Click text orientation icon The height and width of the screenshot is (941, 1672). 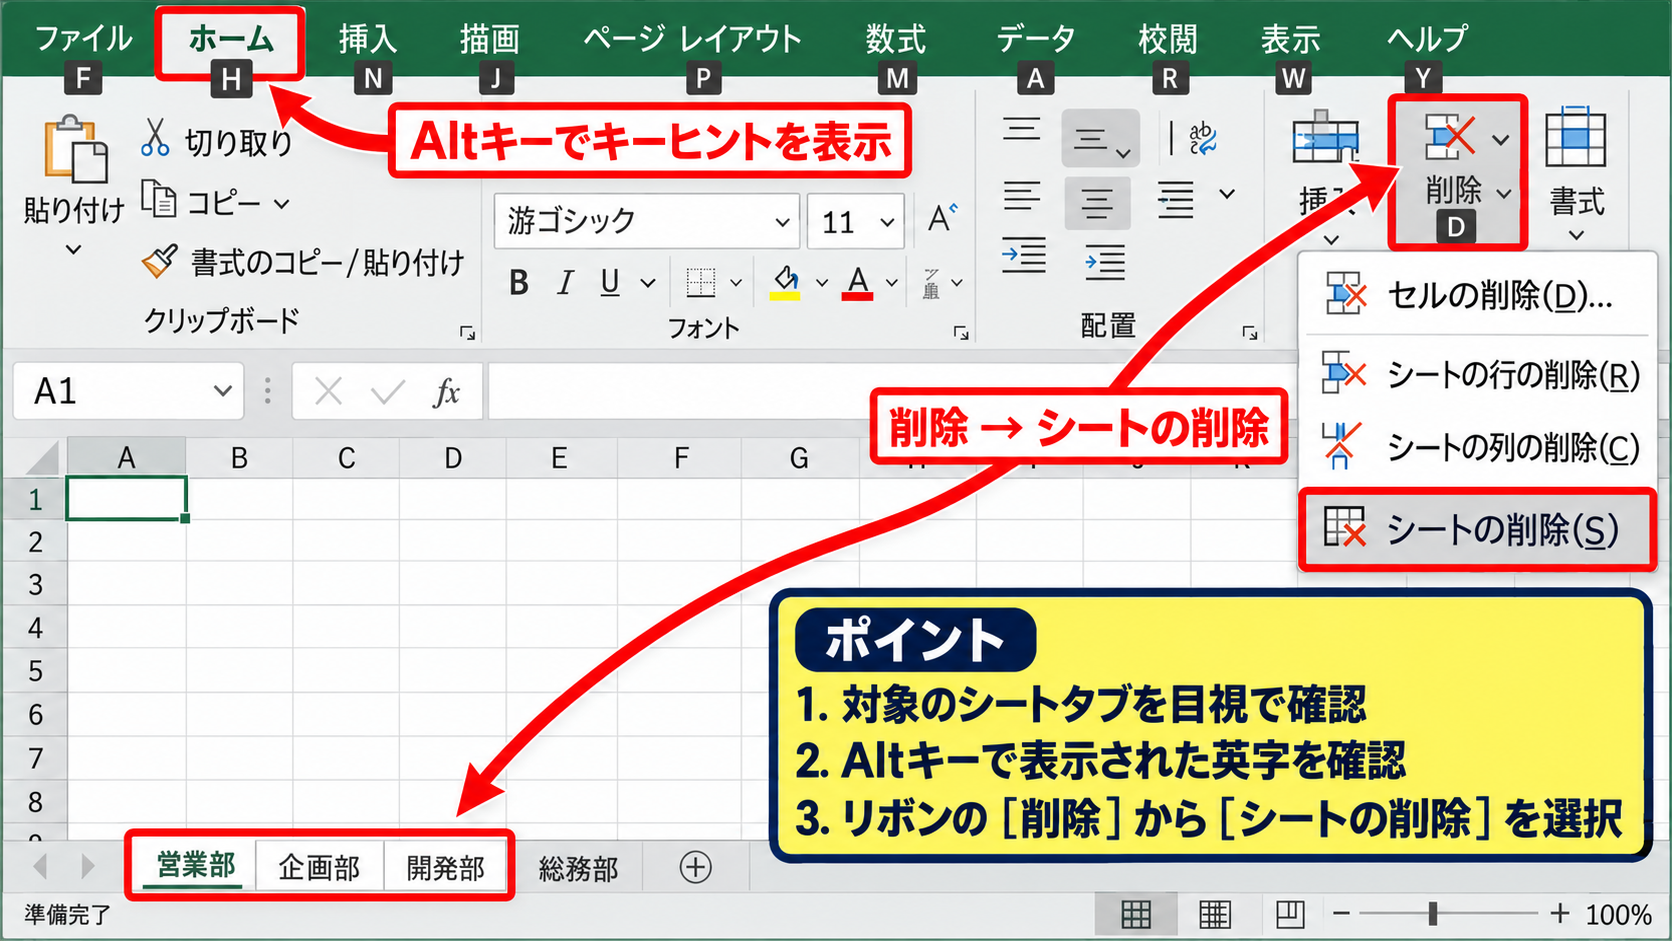coord(1203,138)
